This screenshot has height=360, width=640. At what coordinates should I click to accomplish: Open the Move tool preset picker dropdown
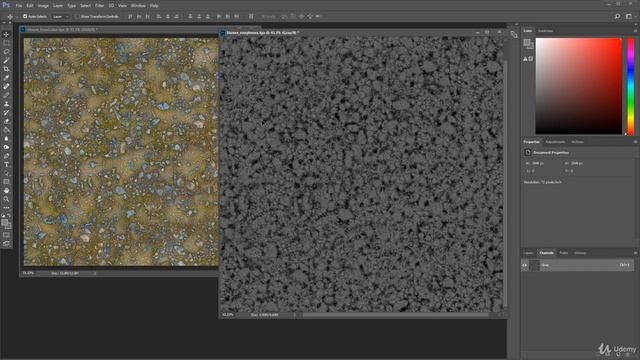point(17,16)
